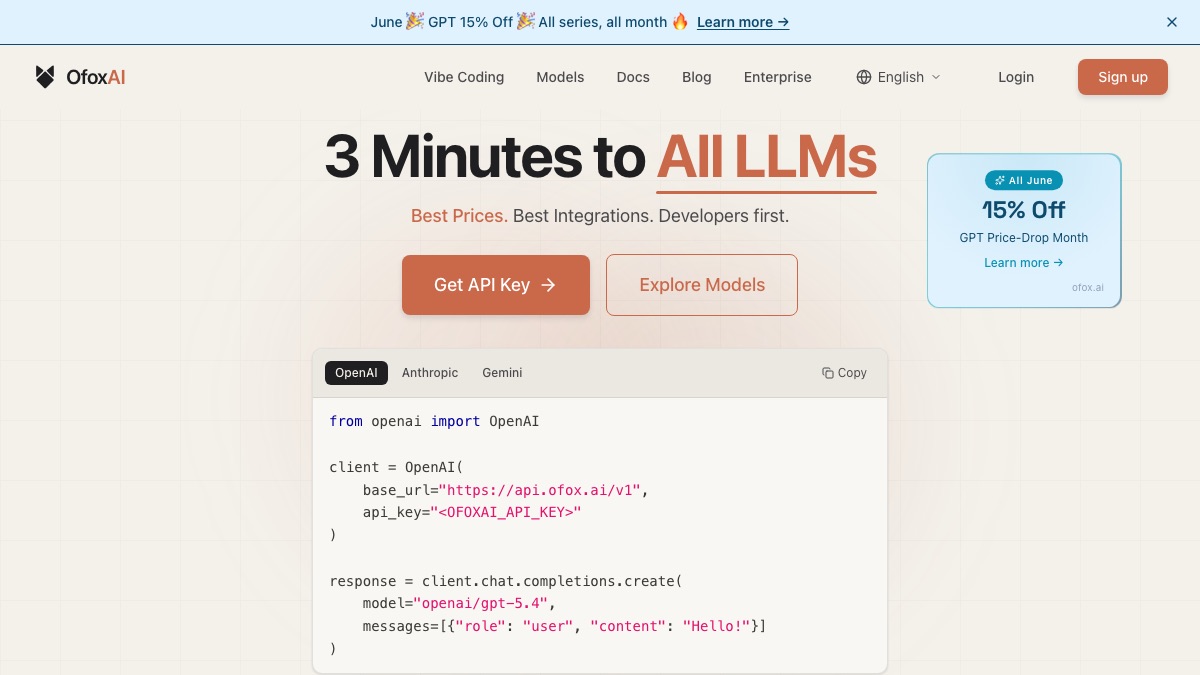Open the Enterprise nav item
The image size is (1200, 675).
(x=778, y=77)
